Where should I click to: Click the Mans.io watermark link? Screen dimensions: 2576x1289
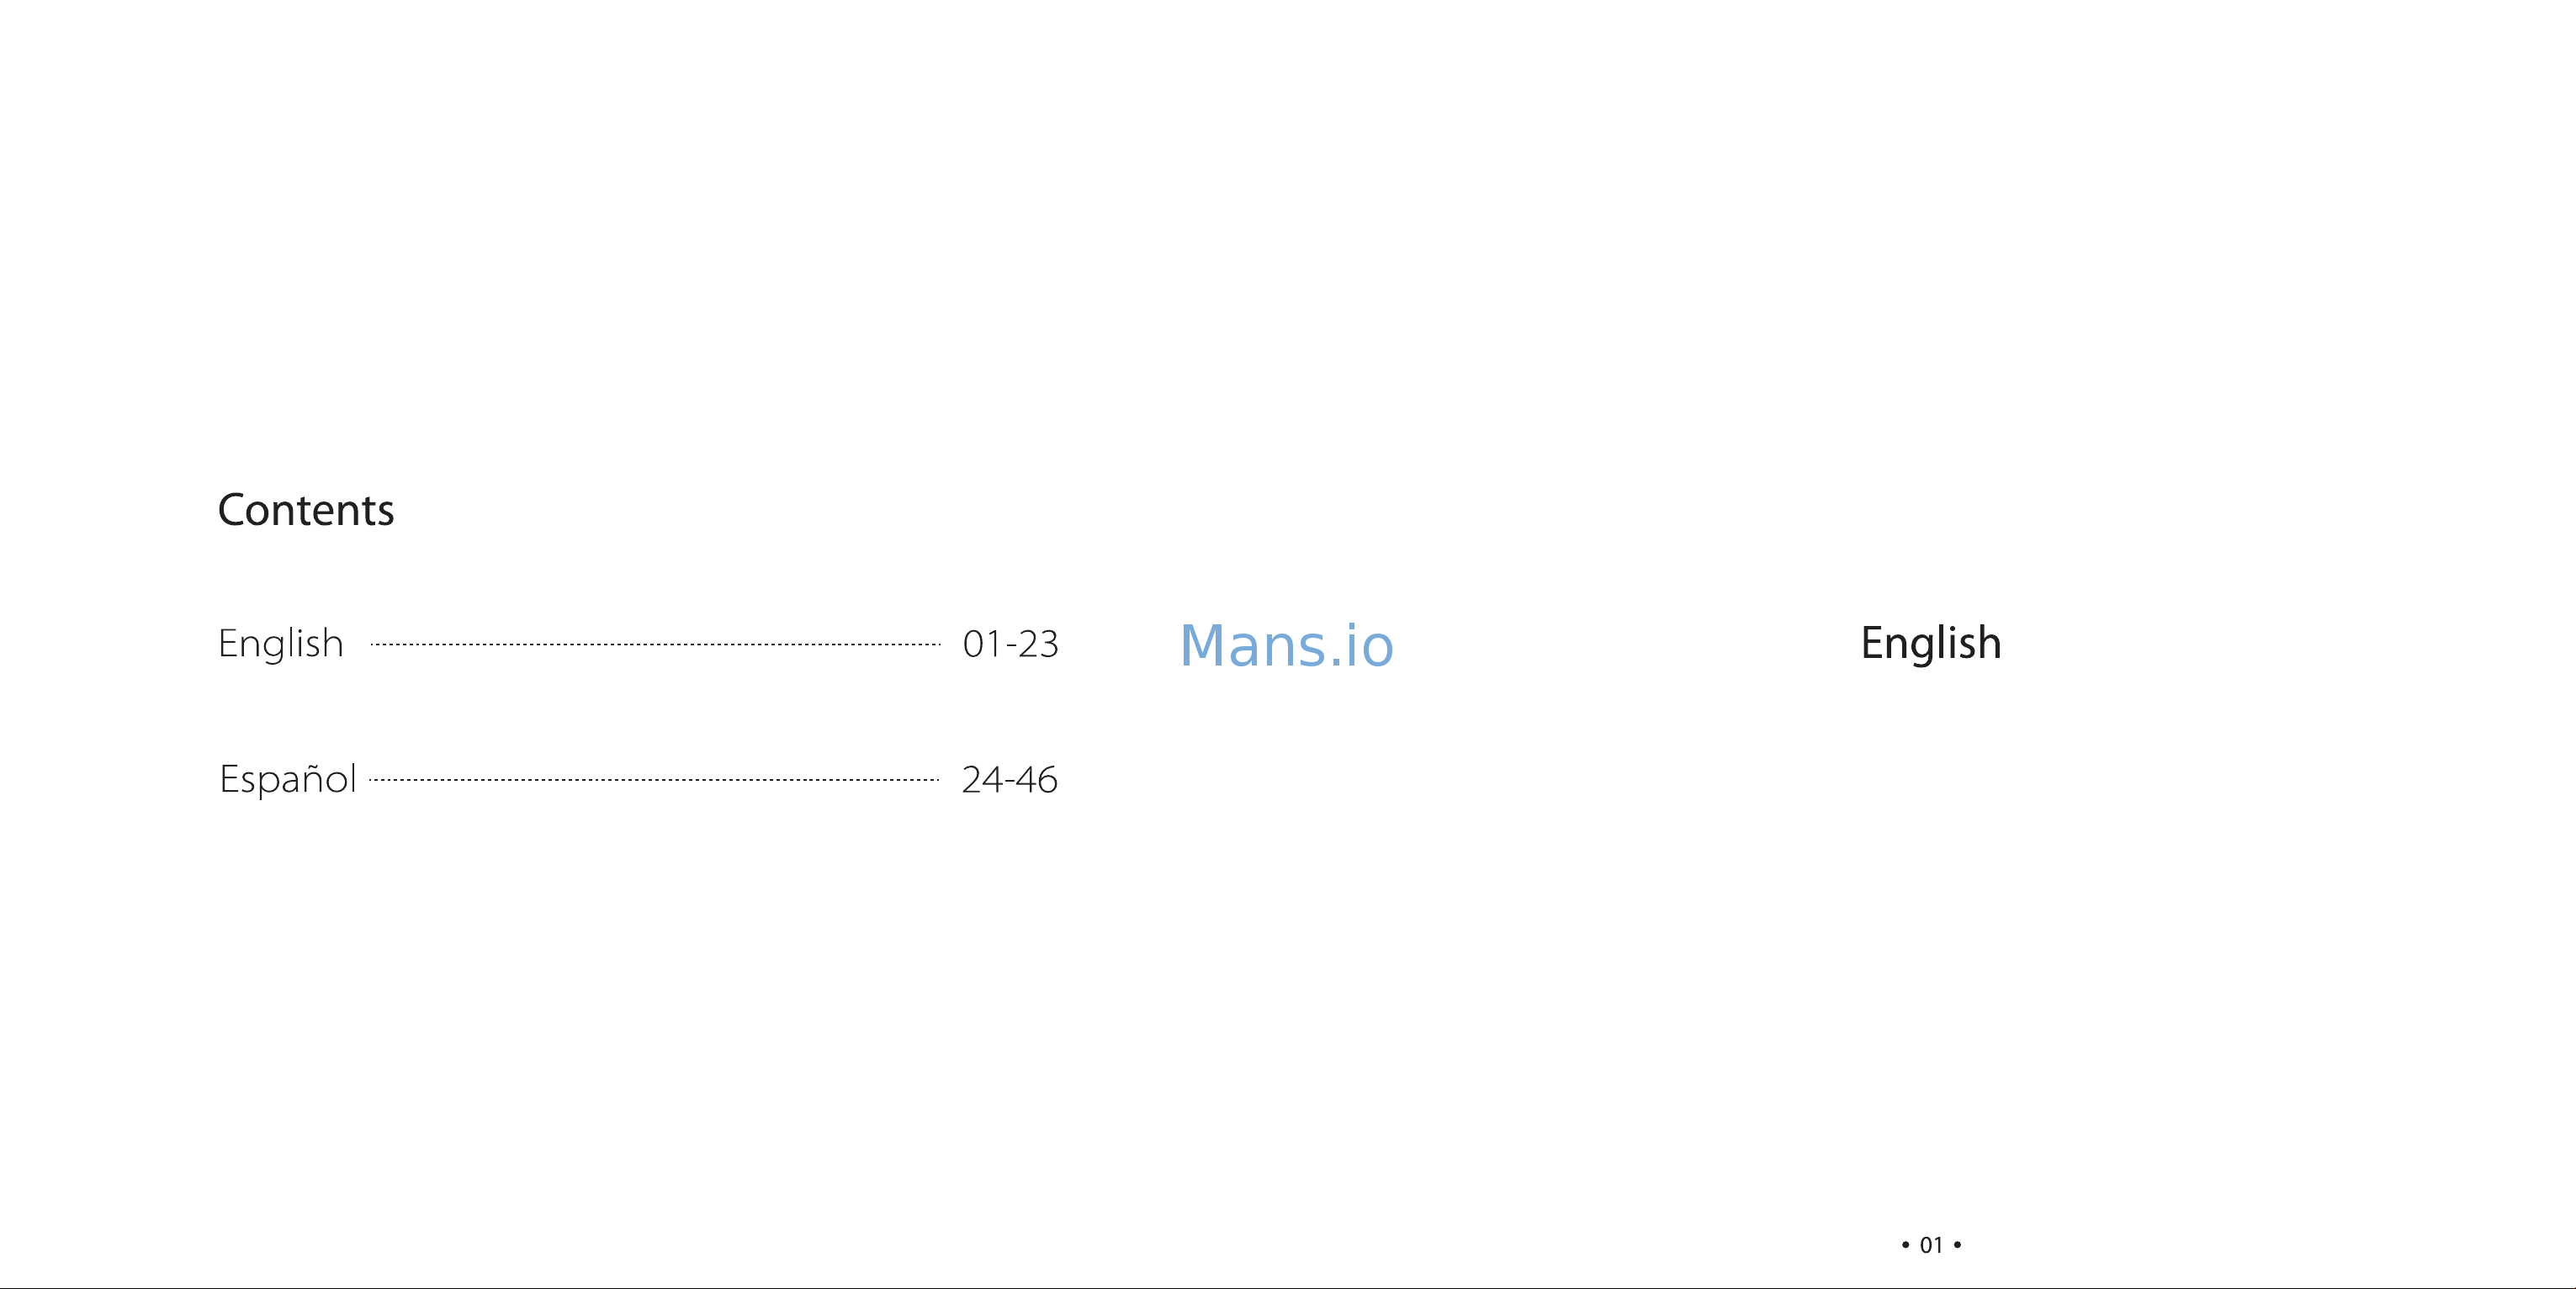tap(1286, 645)
